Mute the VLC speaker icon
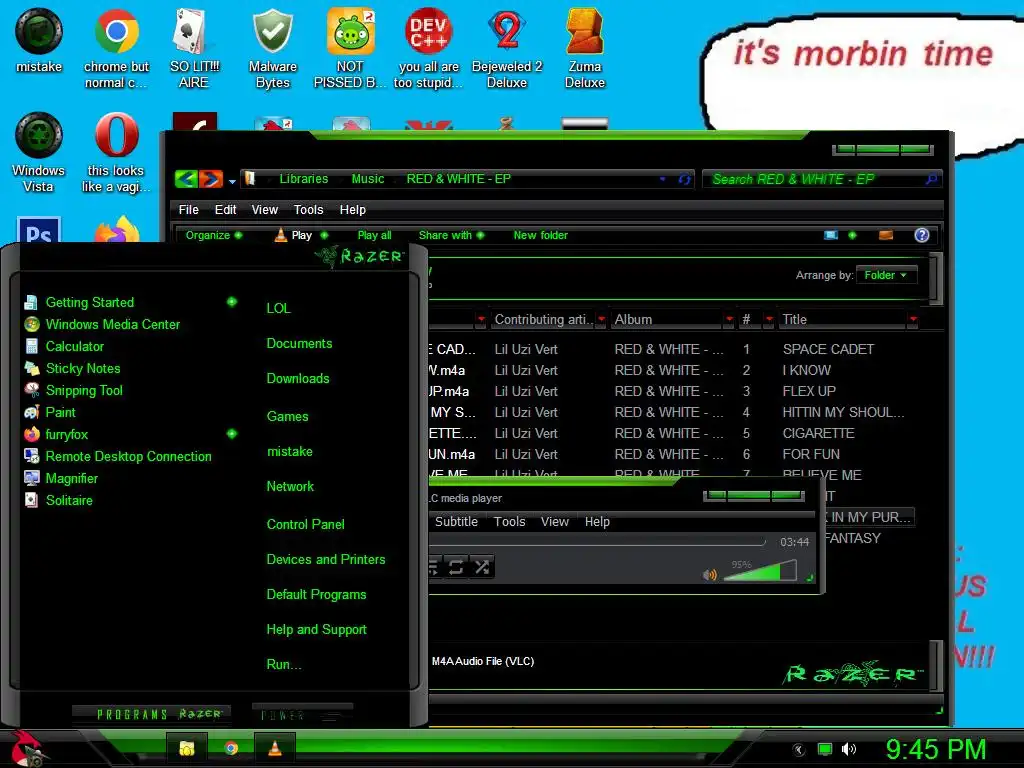Screen dimensions: 1024x768 [x=709, y=575]
